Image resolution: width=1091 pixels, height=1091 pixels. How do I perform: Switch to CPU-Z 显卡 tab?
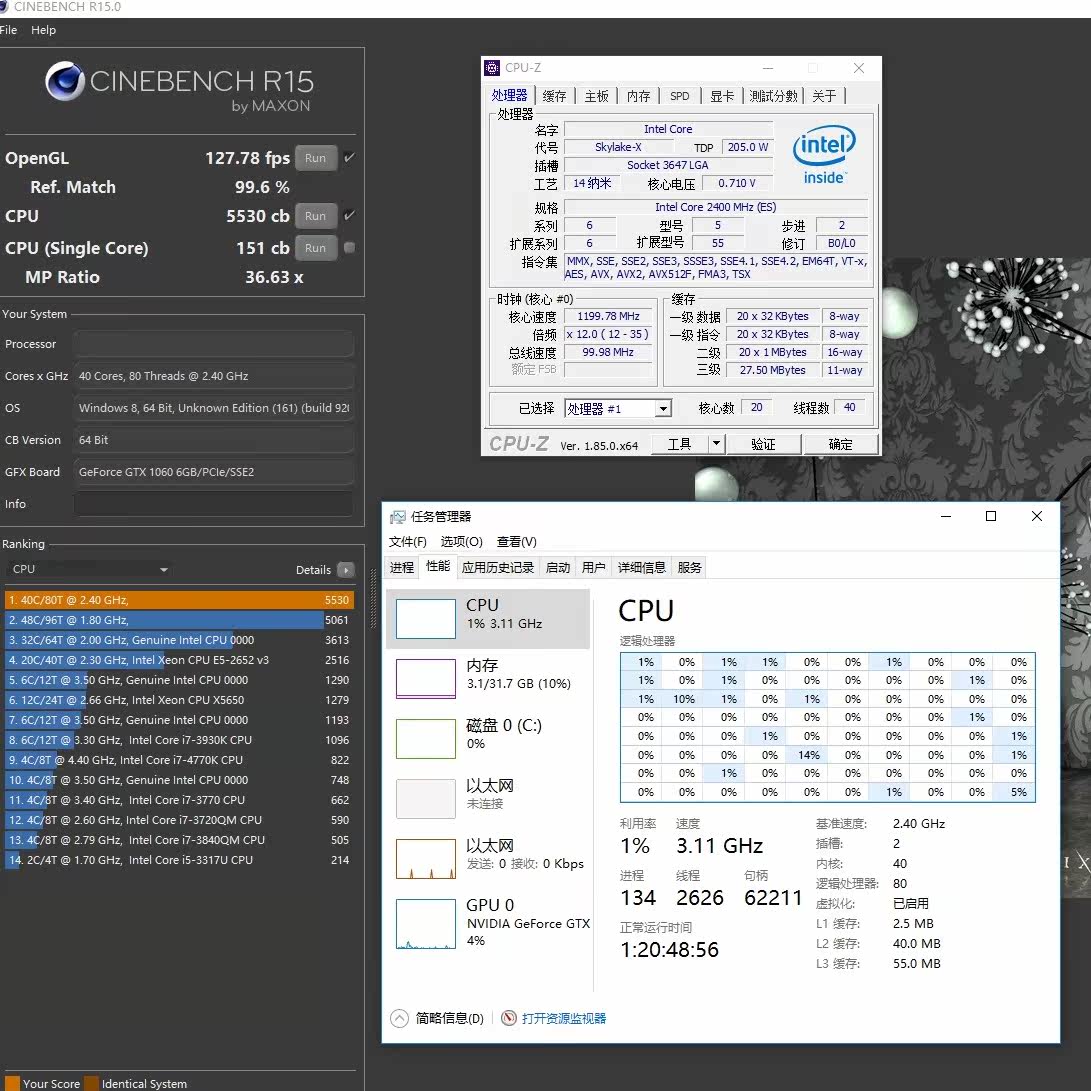pyautogui.click(x=722, y=96)
